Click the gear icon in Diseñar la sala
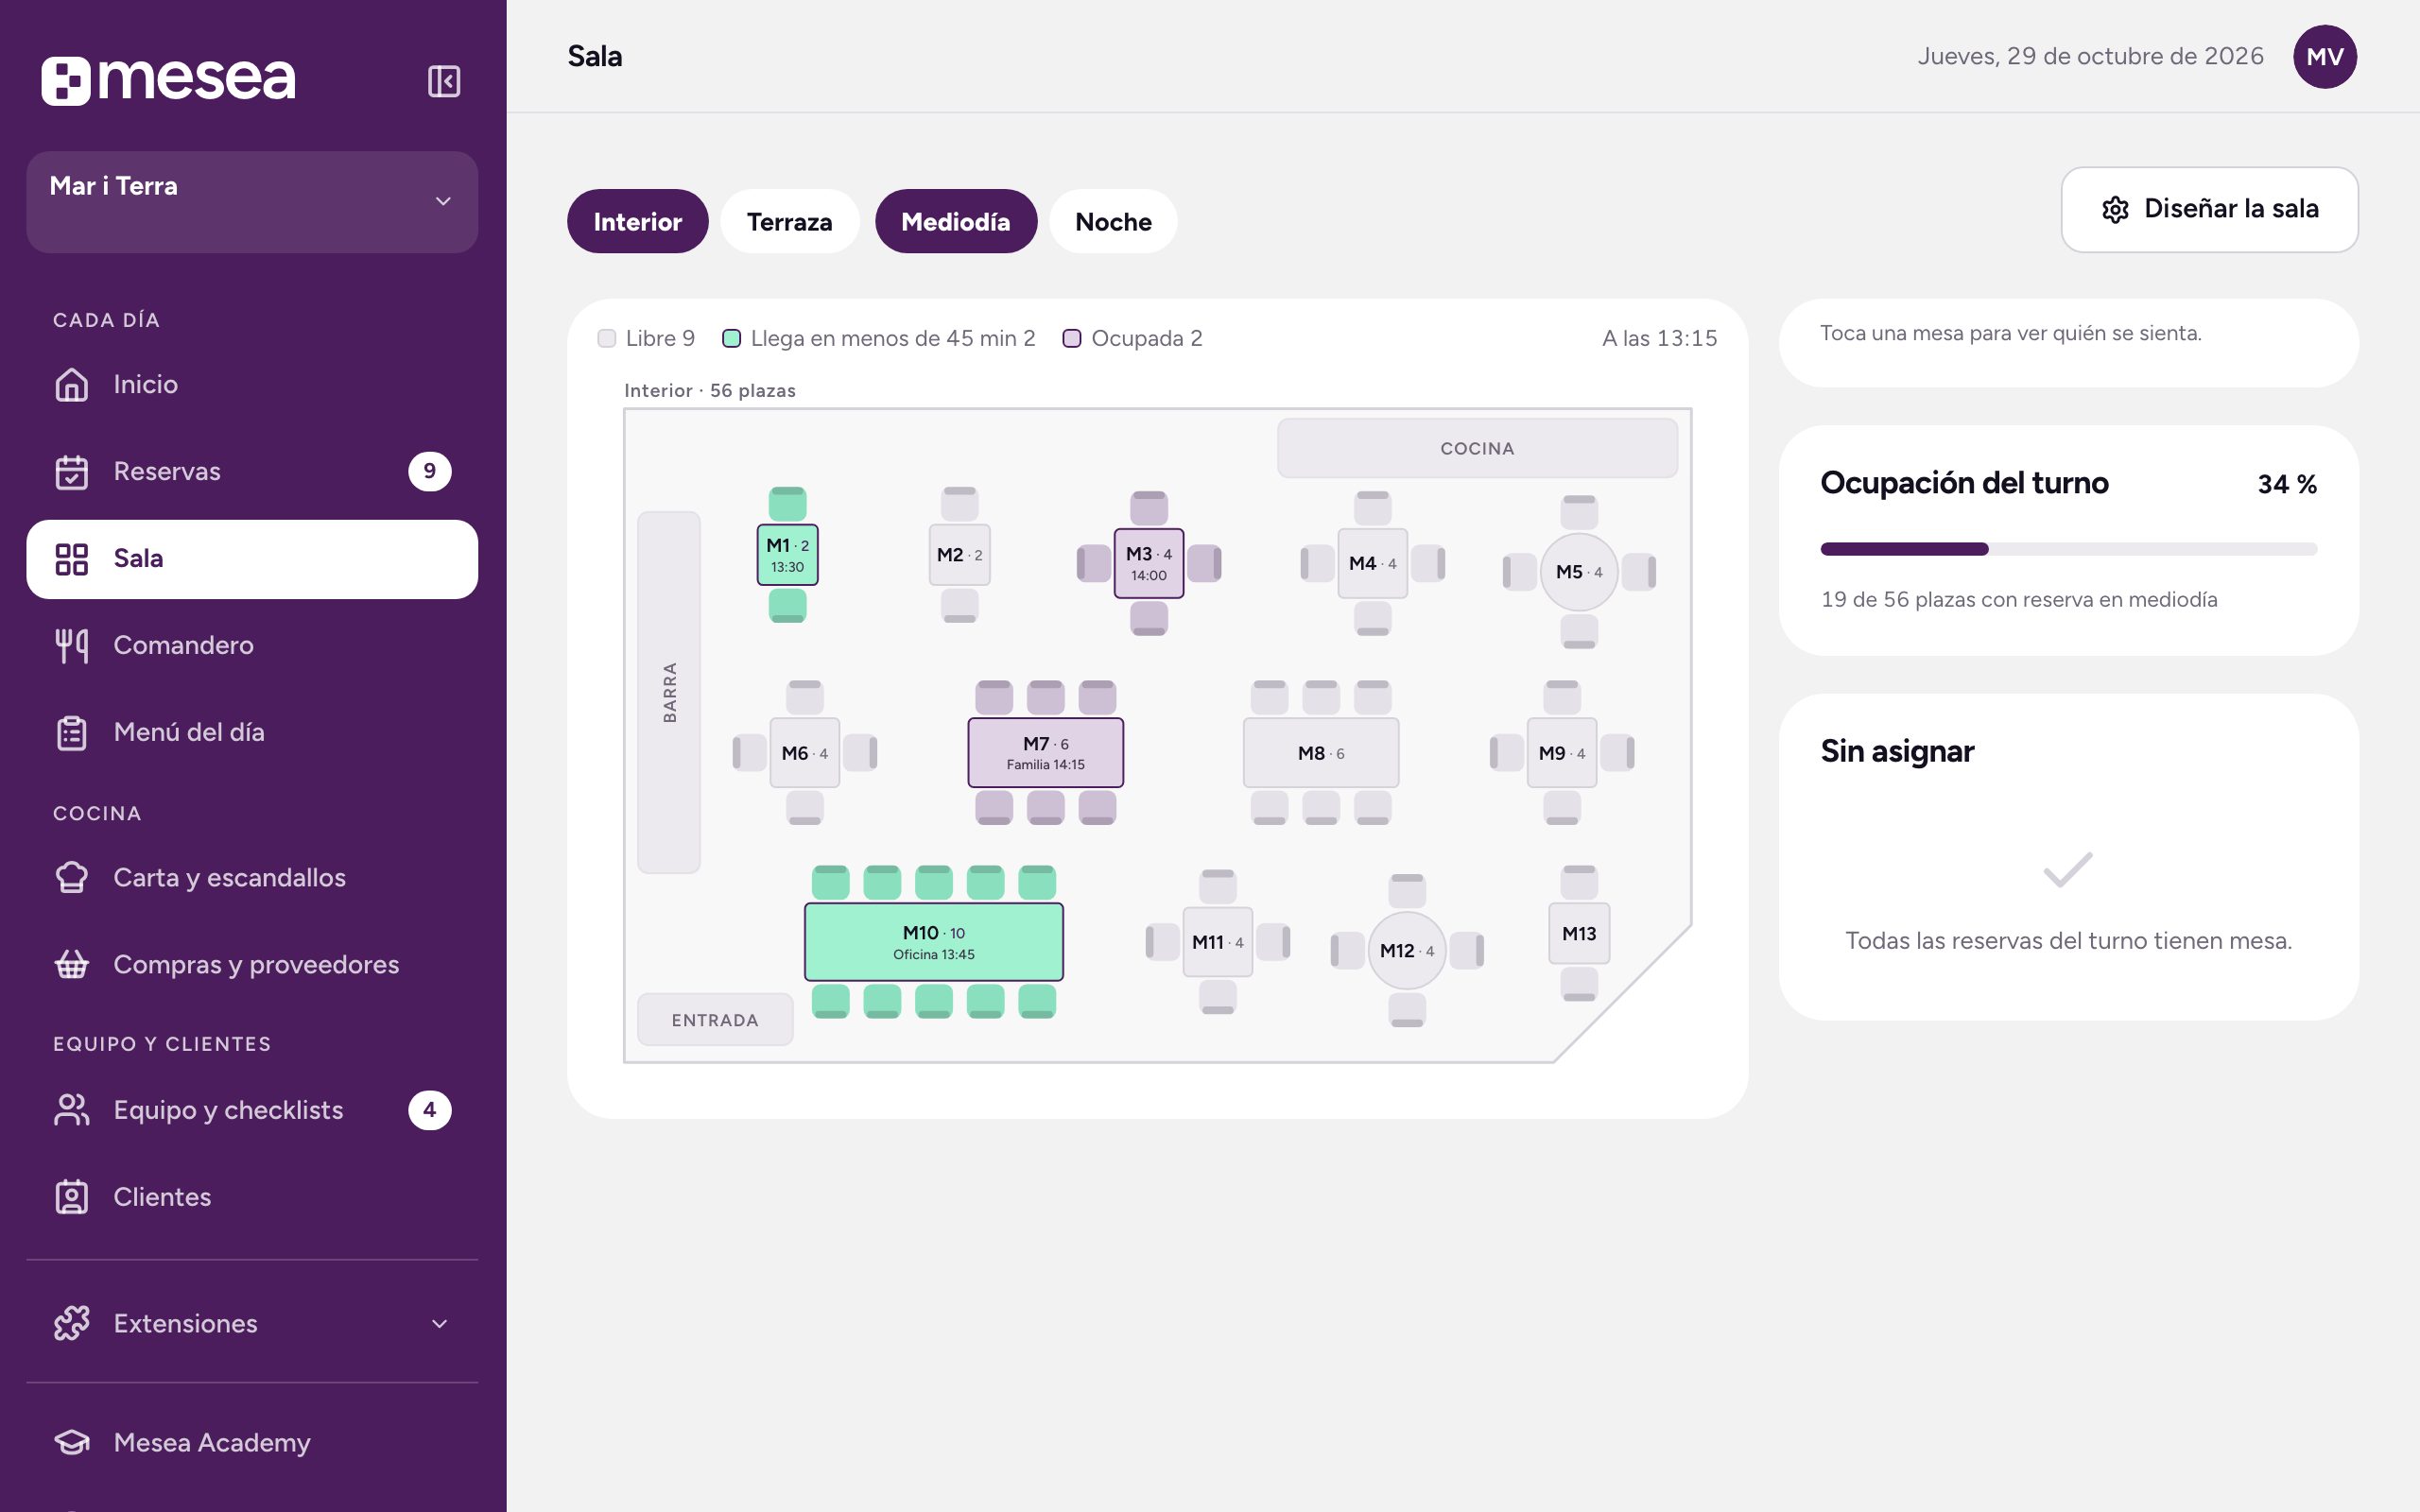This screenshot has height=1512, width=2420. pyautogui.click(x=2115, y=210)
